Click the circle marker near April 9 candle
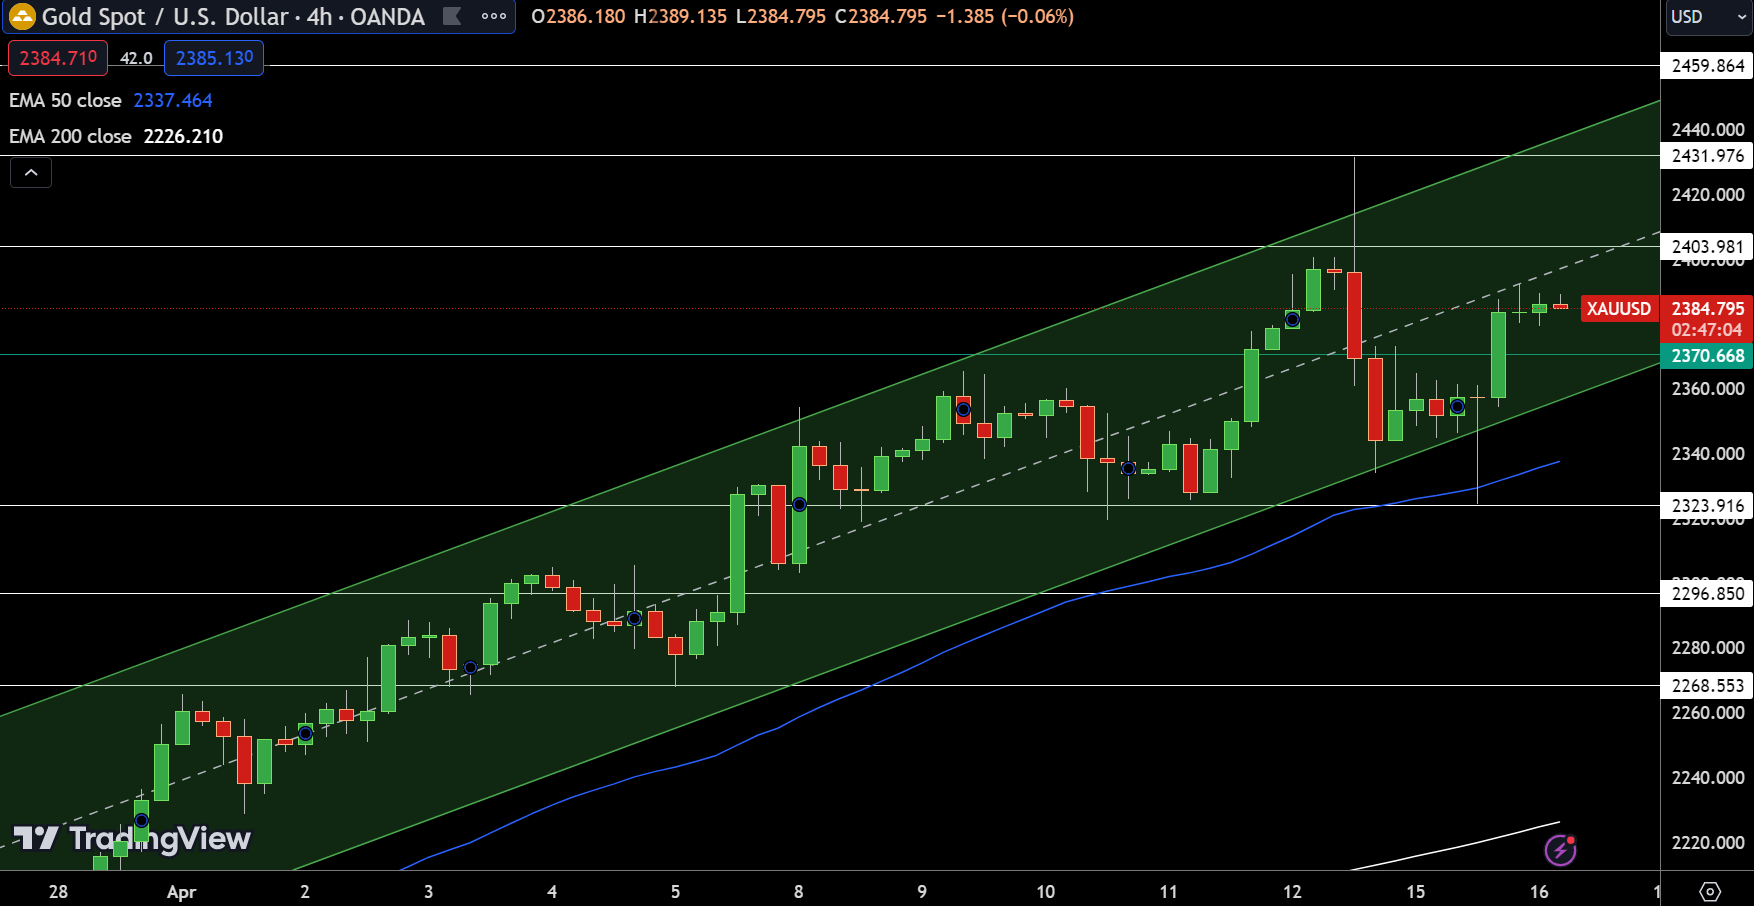Screen dimensions: 1754x906 pyautogui.click(x=963, y=410)
